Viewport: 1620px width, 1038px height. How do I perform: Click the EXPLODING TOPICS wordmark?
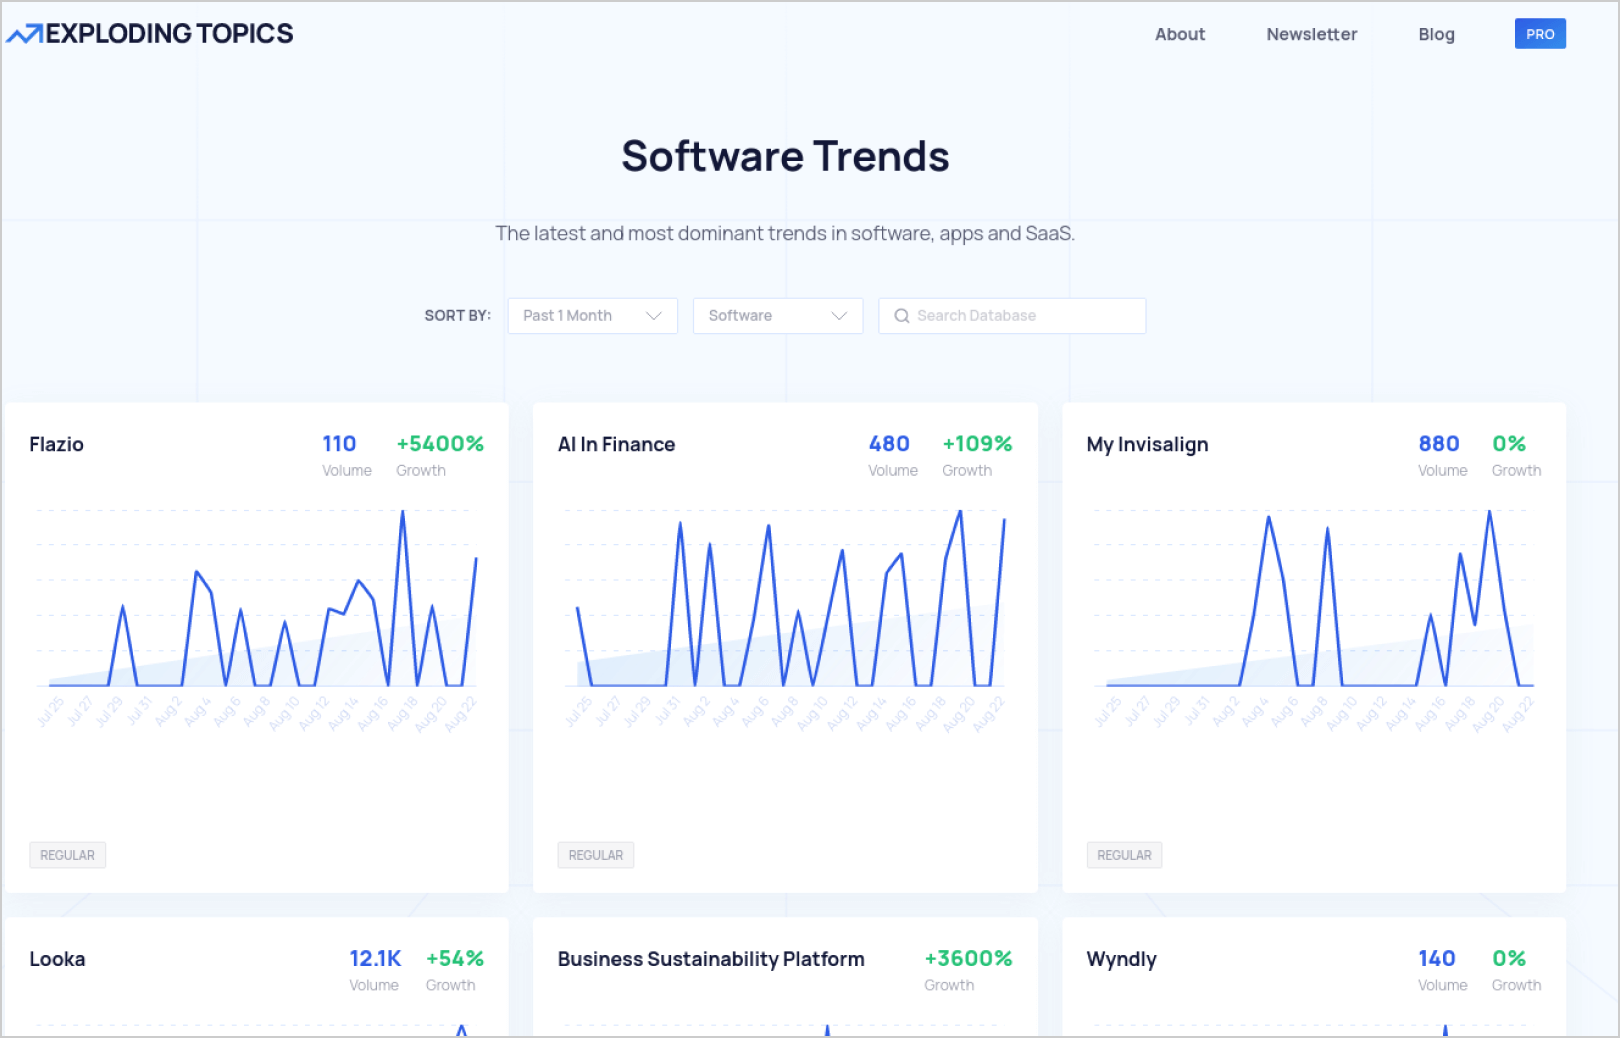(169, 34)
